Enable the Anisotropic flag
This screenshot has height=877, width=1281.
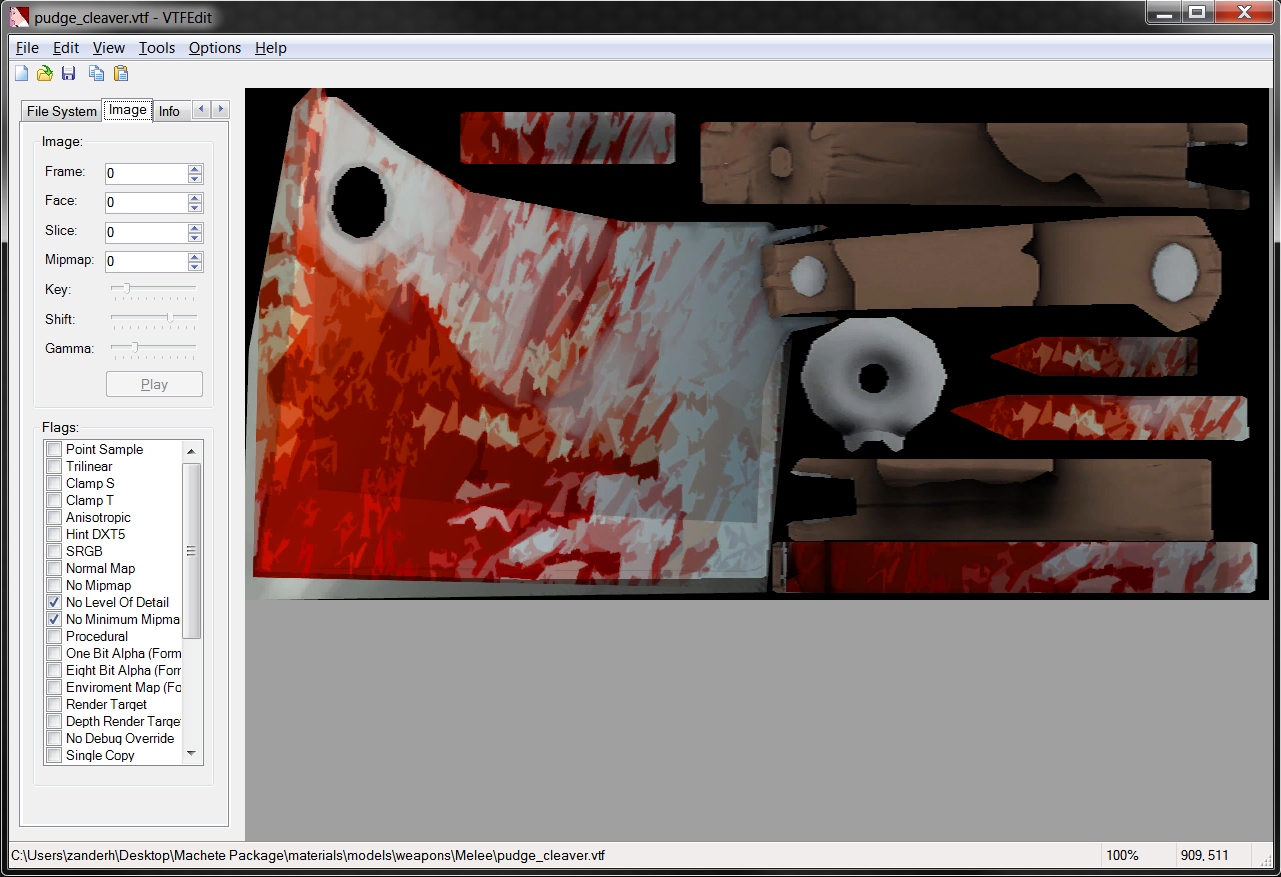pyautogui.click(x=54, y=518)
